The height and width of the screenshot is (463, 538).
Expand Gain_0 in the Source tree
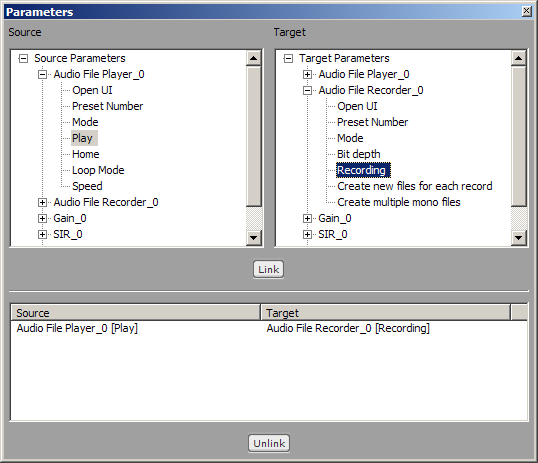point(42,219)
